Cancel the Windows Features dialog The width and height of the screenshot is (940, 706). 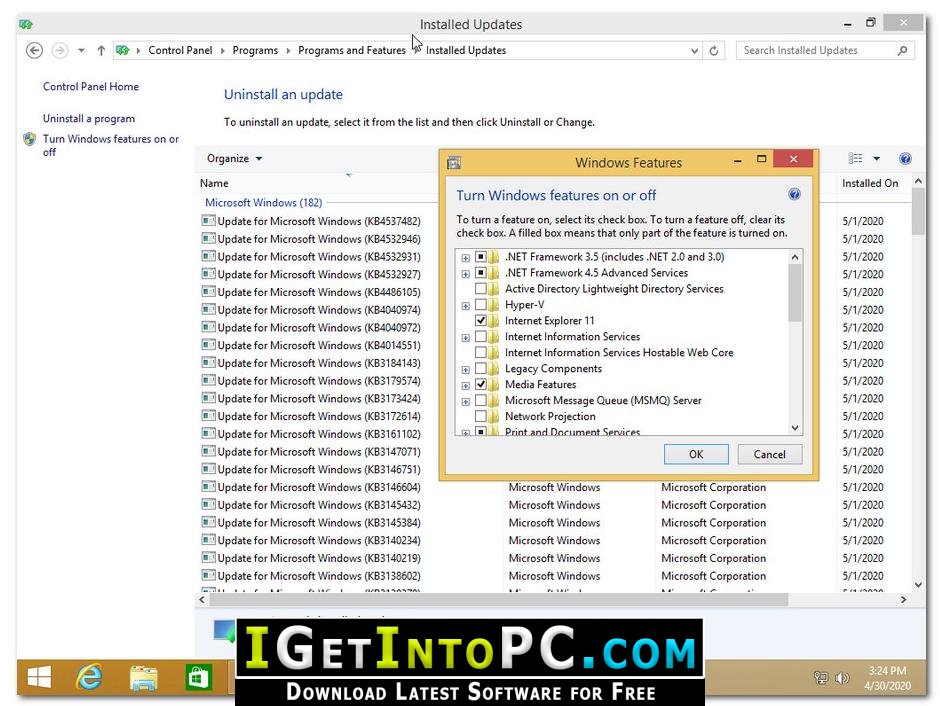click(770, 454)
